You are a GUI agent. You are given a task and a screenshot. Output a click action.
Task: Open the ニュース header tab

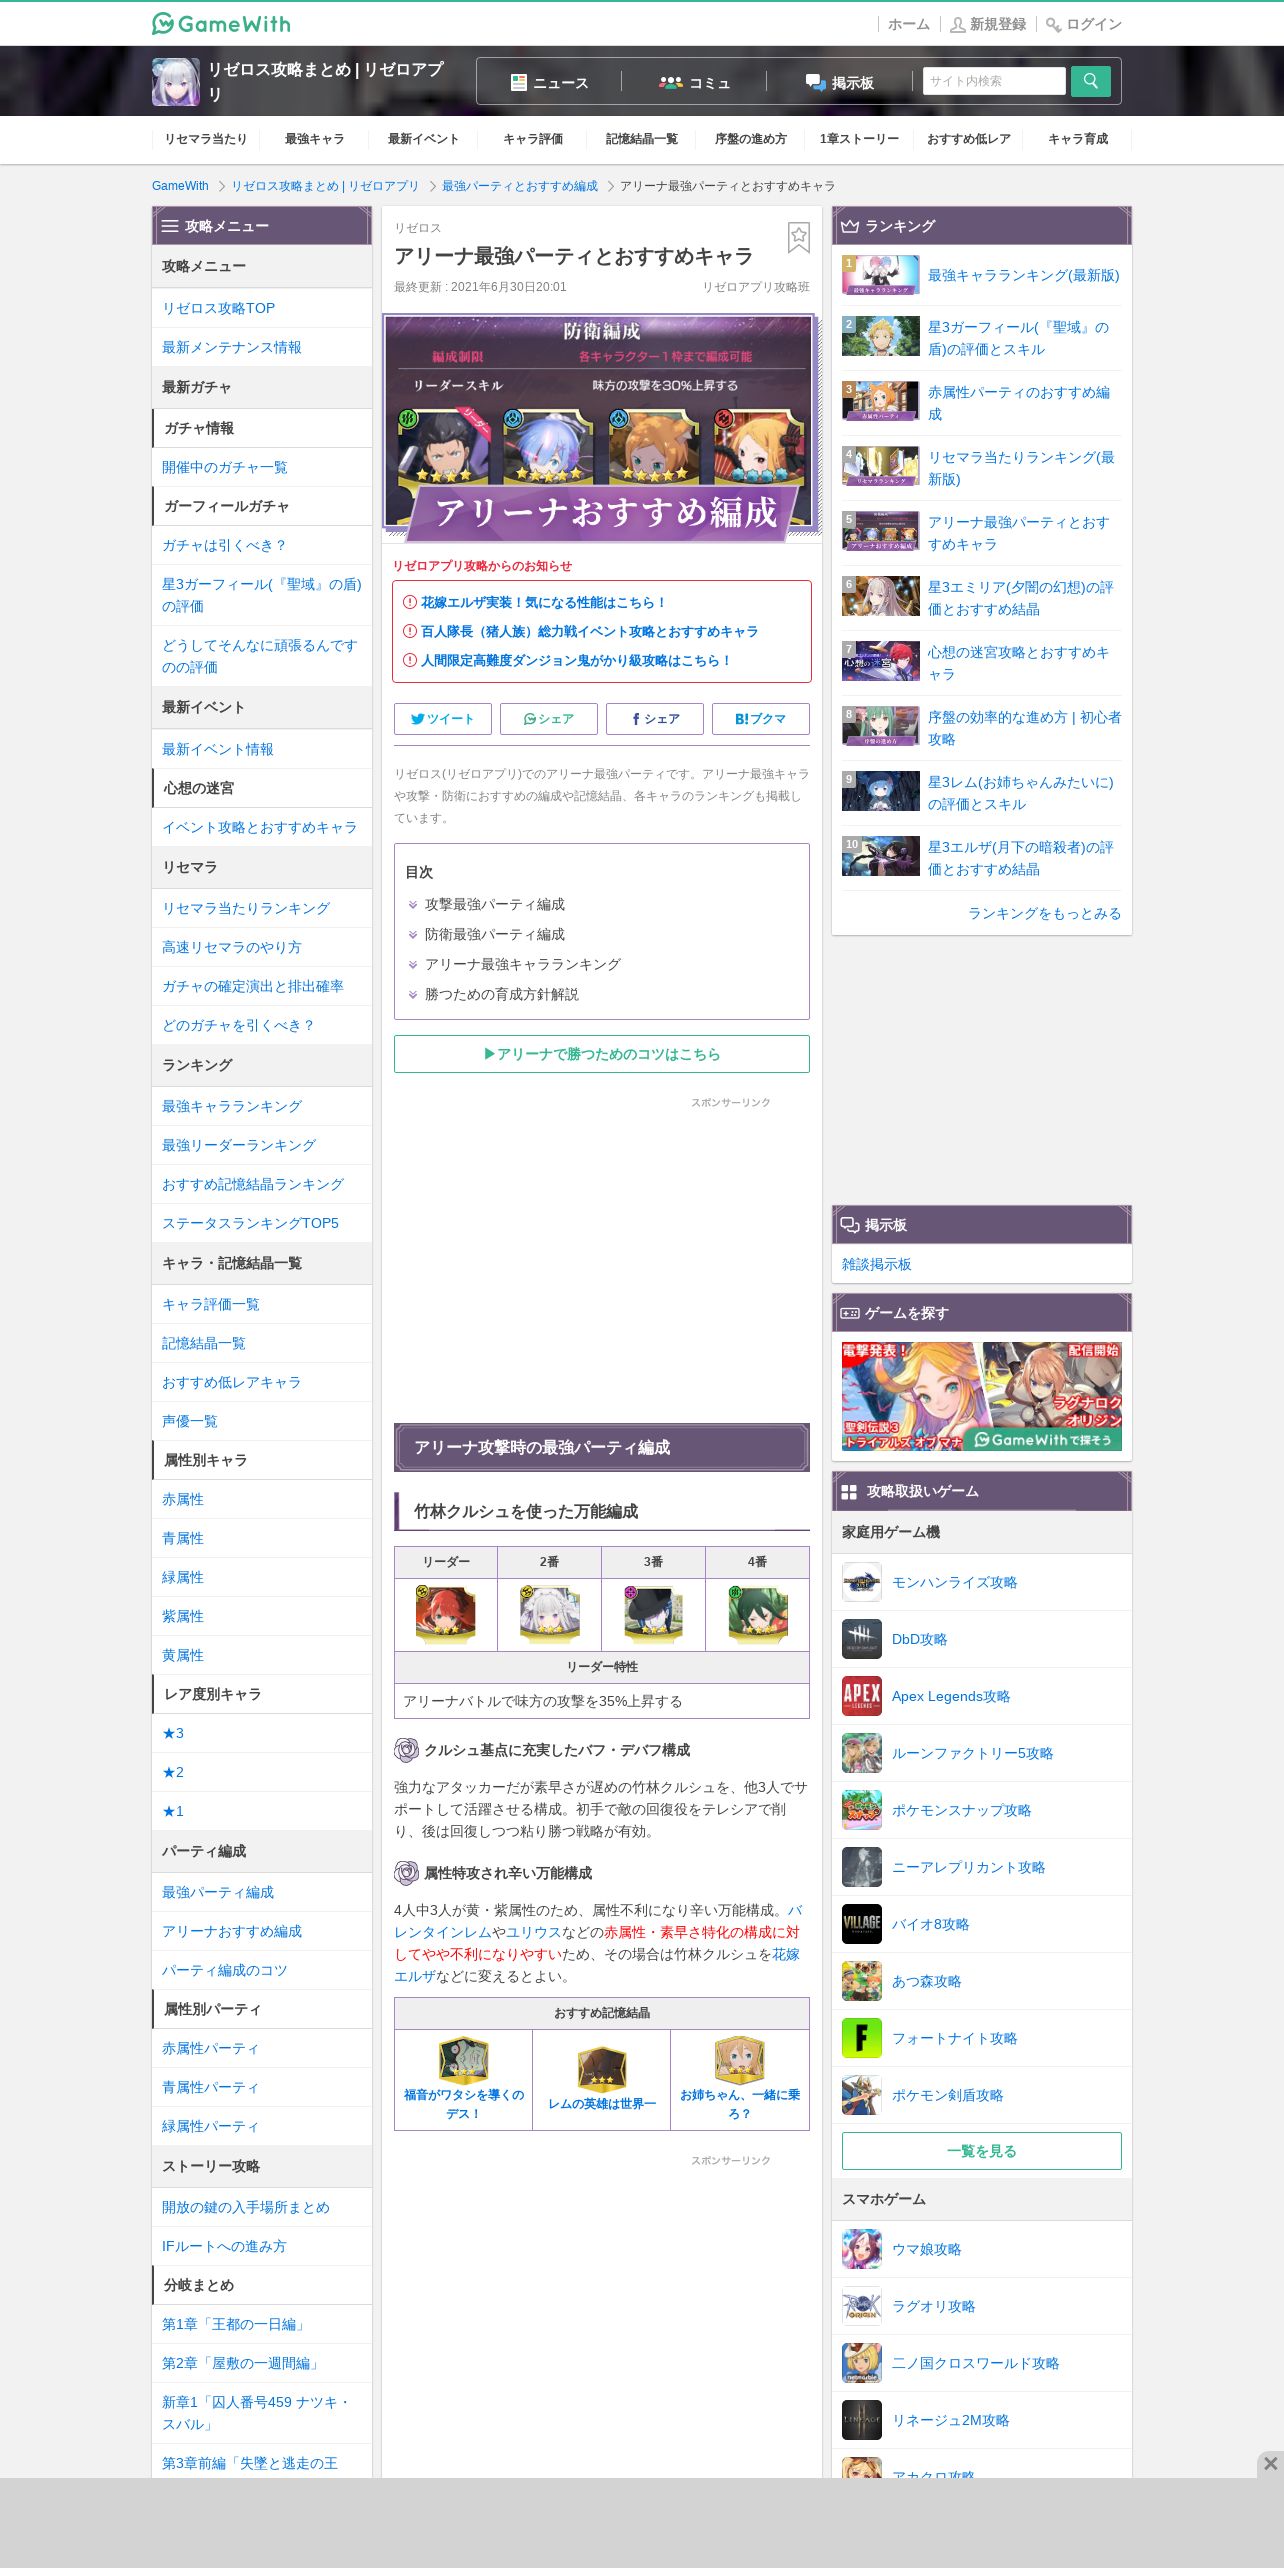tap(549, 82)
